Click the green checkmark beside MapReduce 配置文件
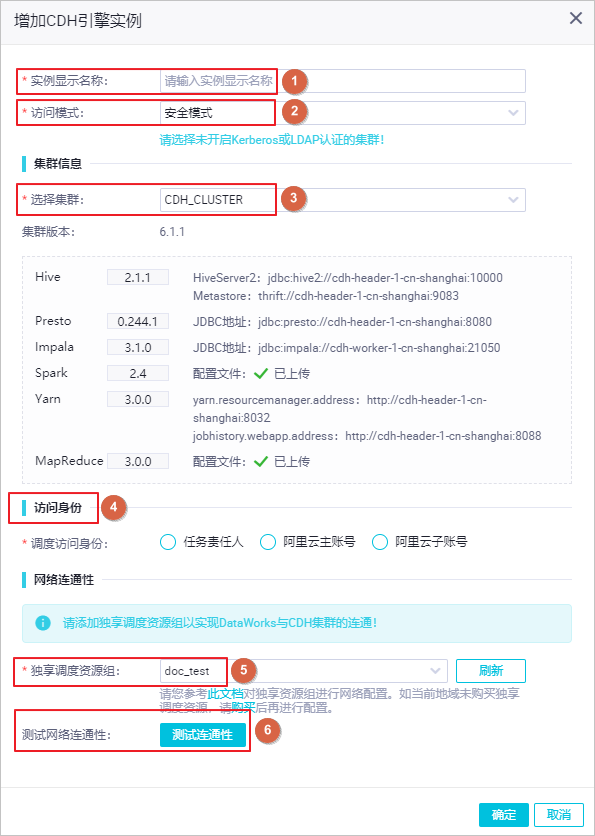Screen dimensions: 595x836 [260, 461]
